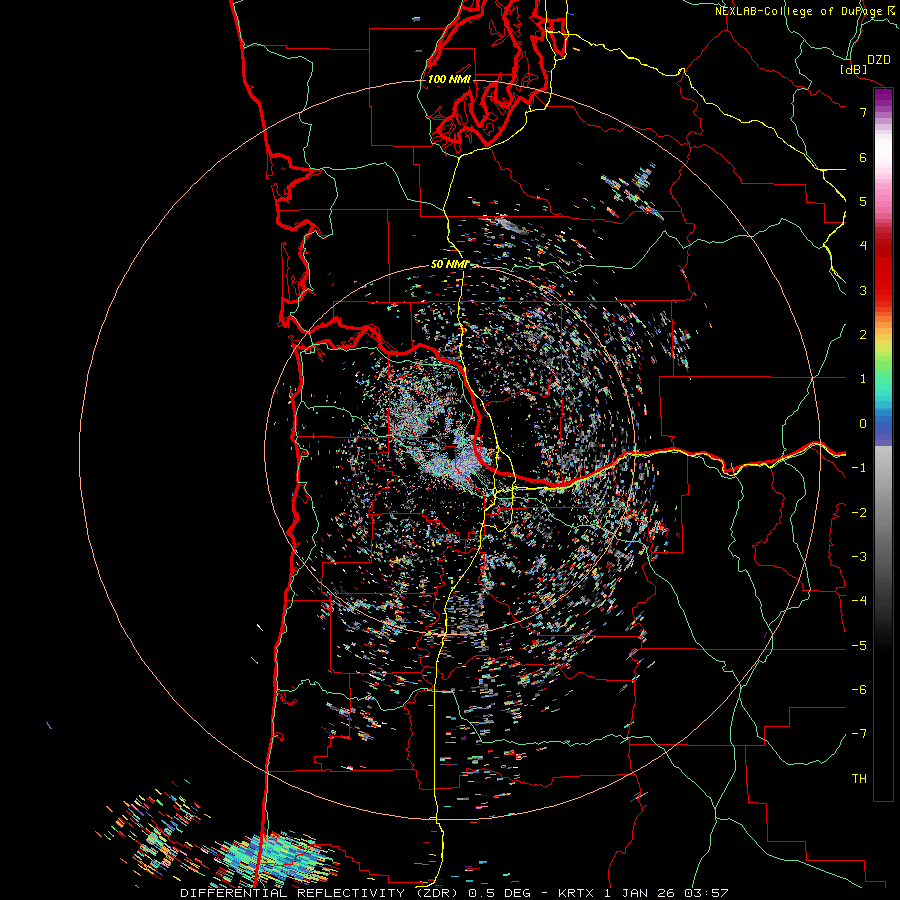The image size is (900, 900).
Task: Select the -4 value on the scale
Action: 859,601
